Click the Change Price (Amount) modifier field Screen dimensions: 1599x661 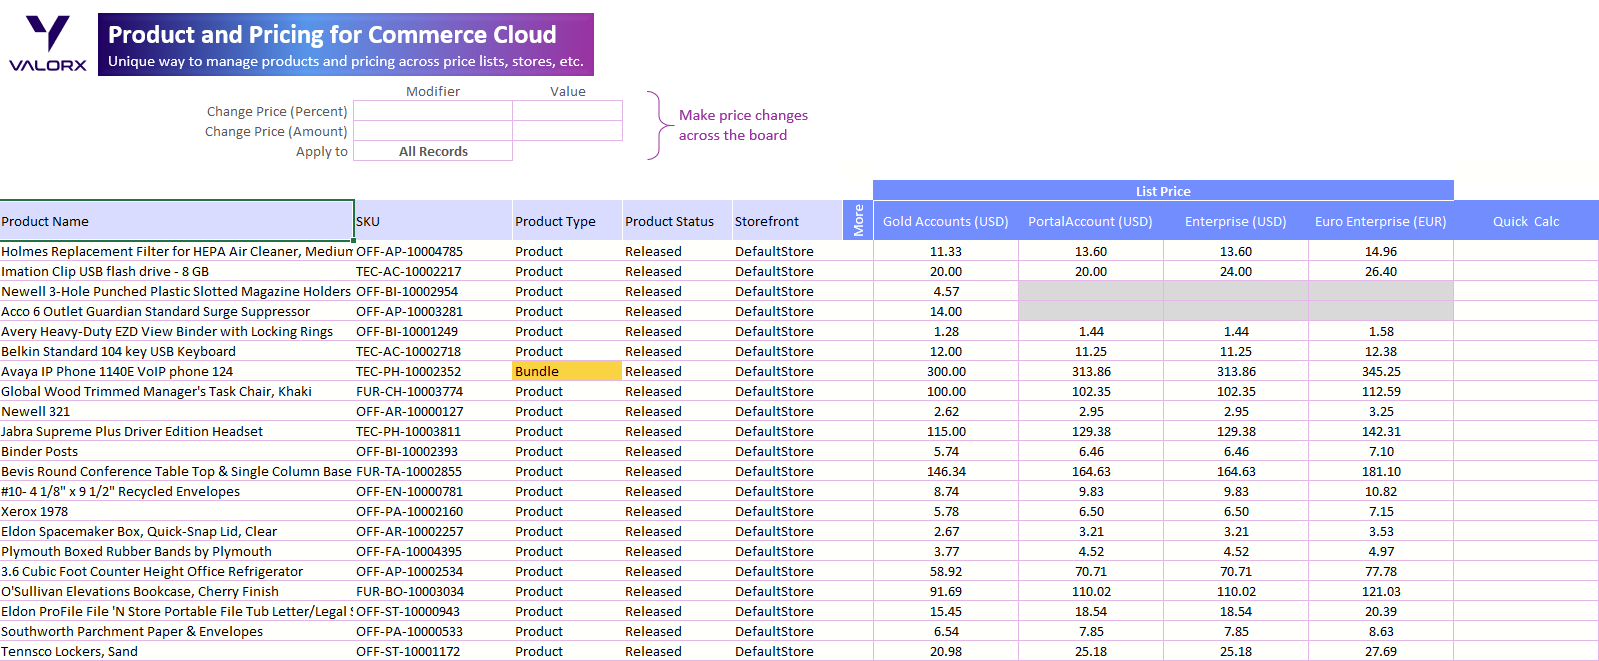point(433,131)
